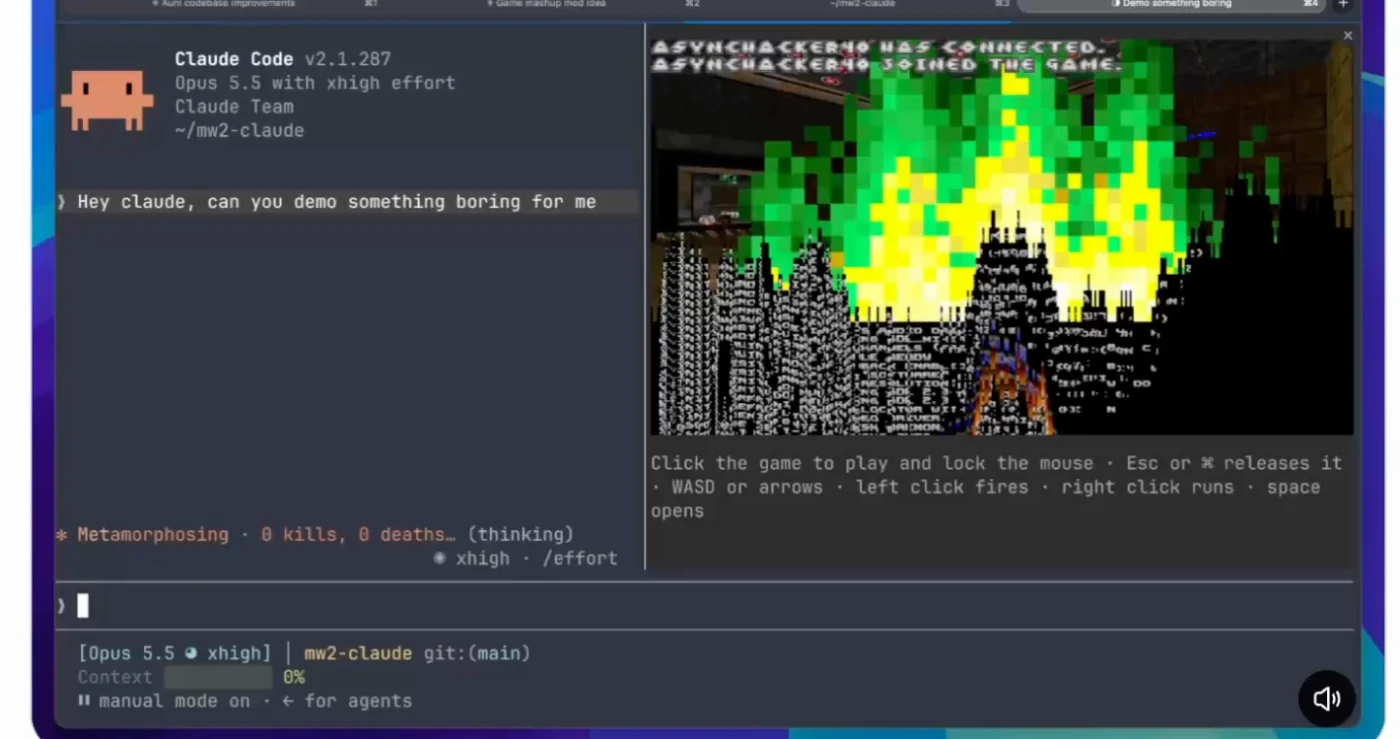Viewport: 1400px width, 739px height.
Task: Click the 'mw2-claude' repo name in status line
Action: (x=358, y=653)
